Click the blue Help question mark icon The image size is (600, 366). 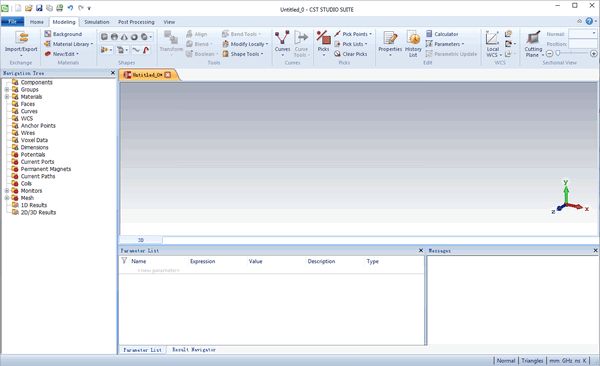(x=589, y=21)
